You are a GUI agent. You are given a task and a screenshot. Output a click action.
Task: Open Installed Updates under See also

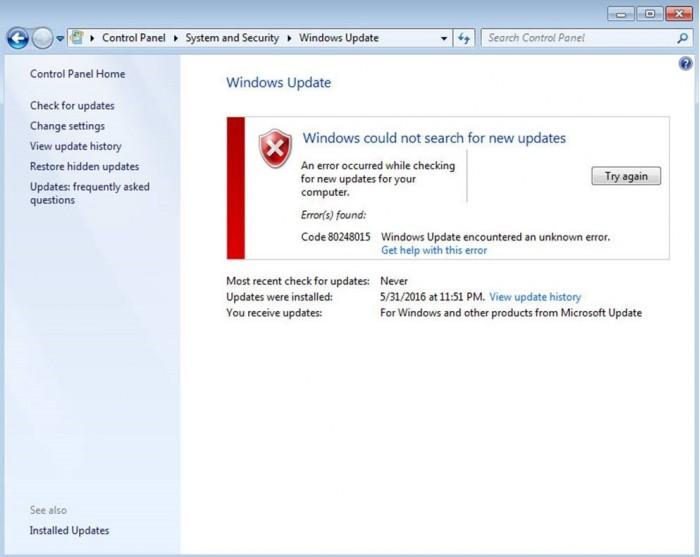pyautogui.click(x=69, y=531)
